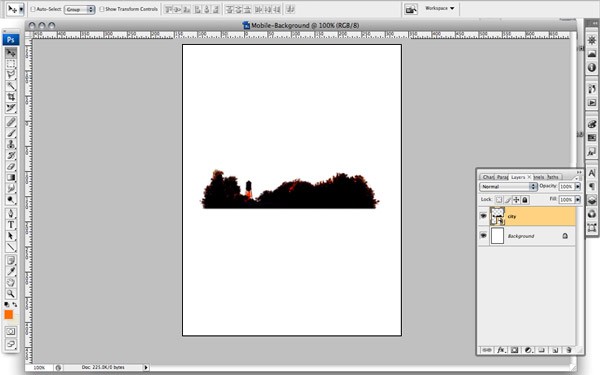Select the Brush tool
Screen dimensions: 600x375
pyautogui.click(x=11, y=133)
